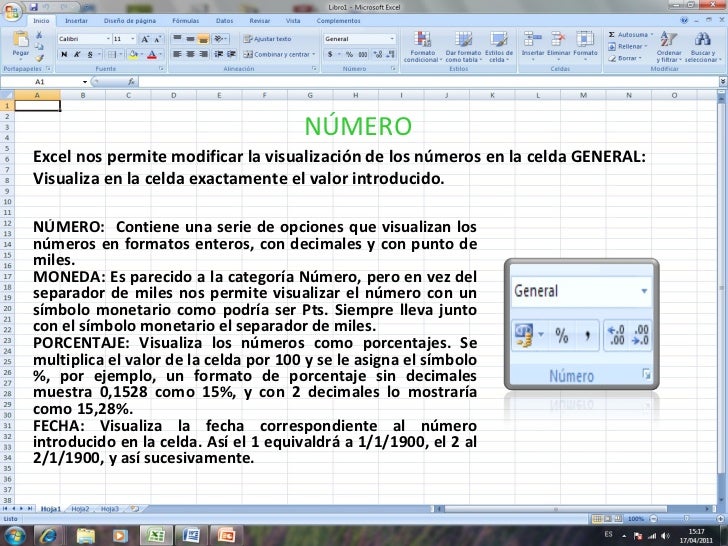
Task: Switch to Page Layout view in status bar
Action: pyautogui.click(x=608, y=519)
